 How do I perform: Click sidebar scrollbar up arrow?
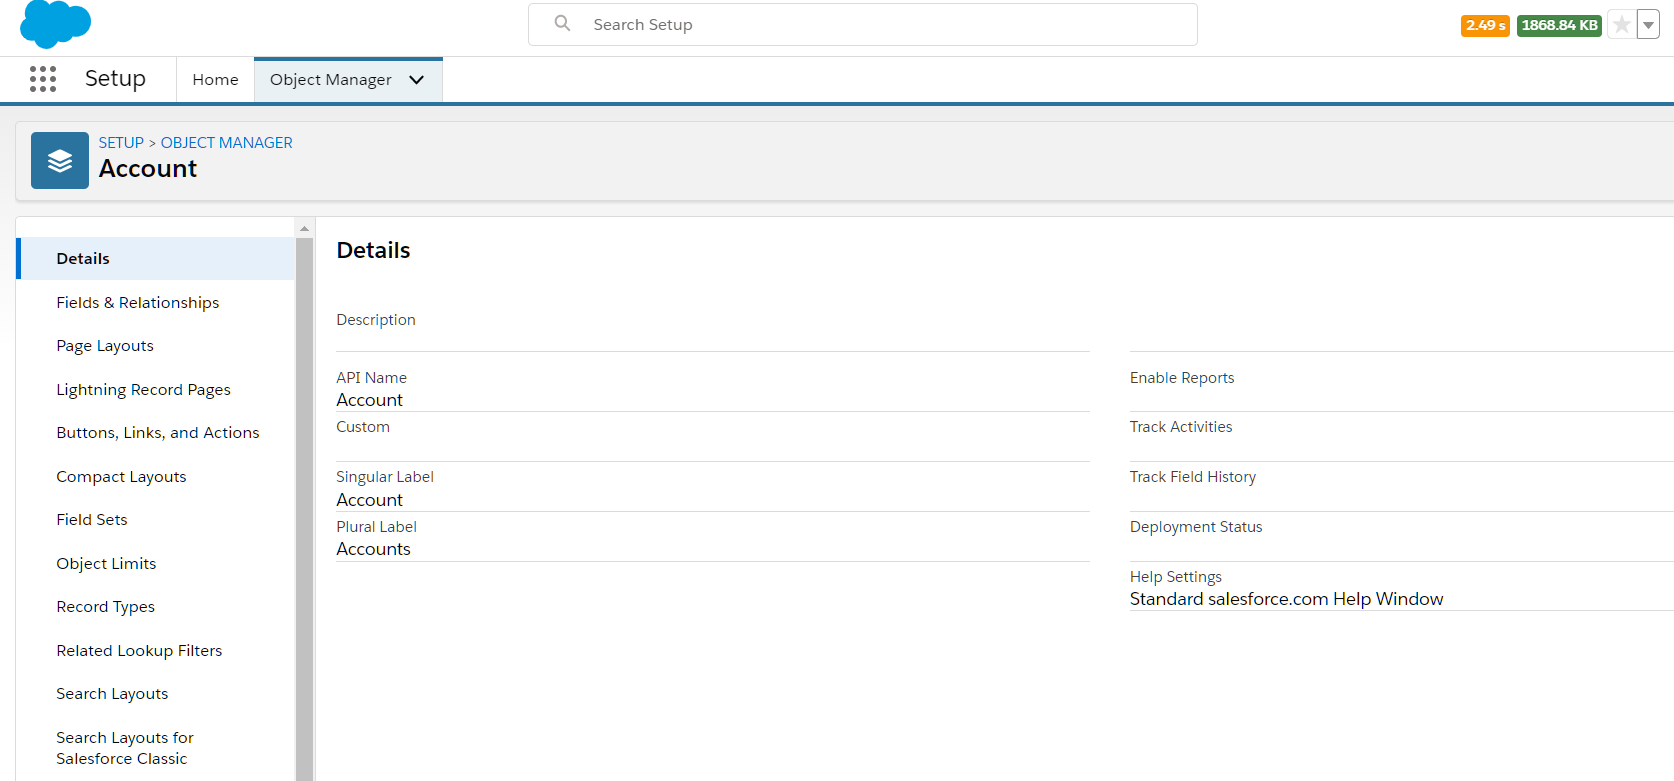[x=304, y=229]
